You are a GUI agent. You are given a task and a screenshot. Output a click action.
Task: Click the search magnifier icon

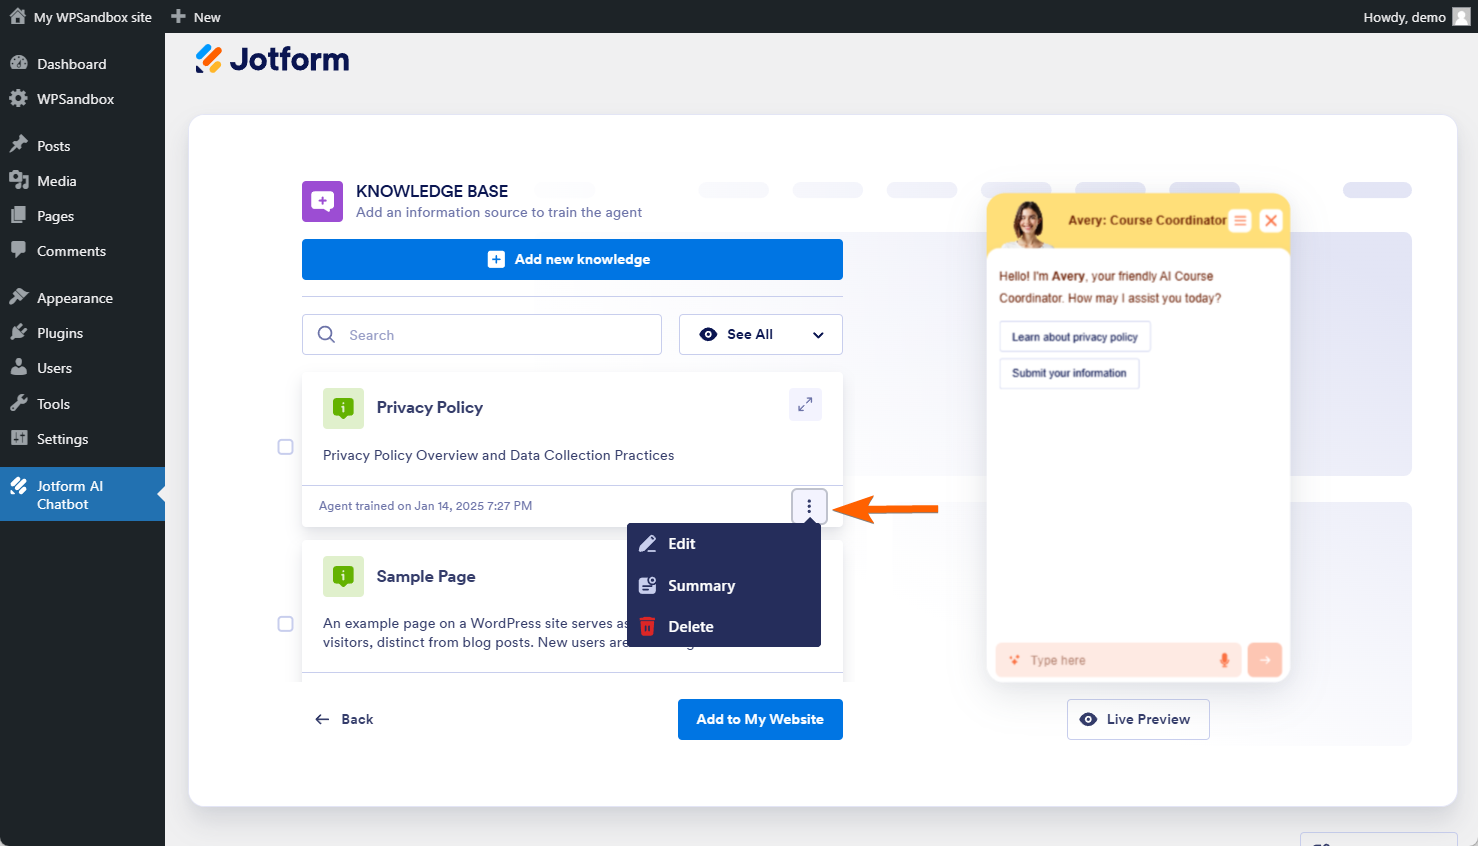(326, 335)
